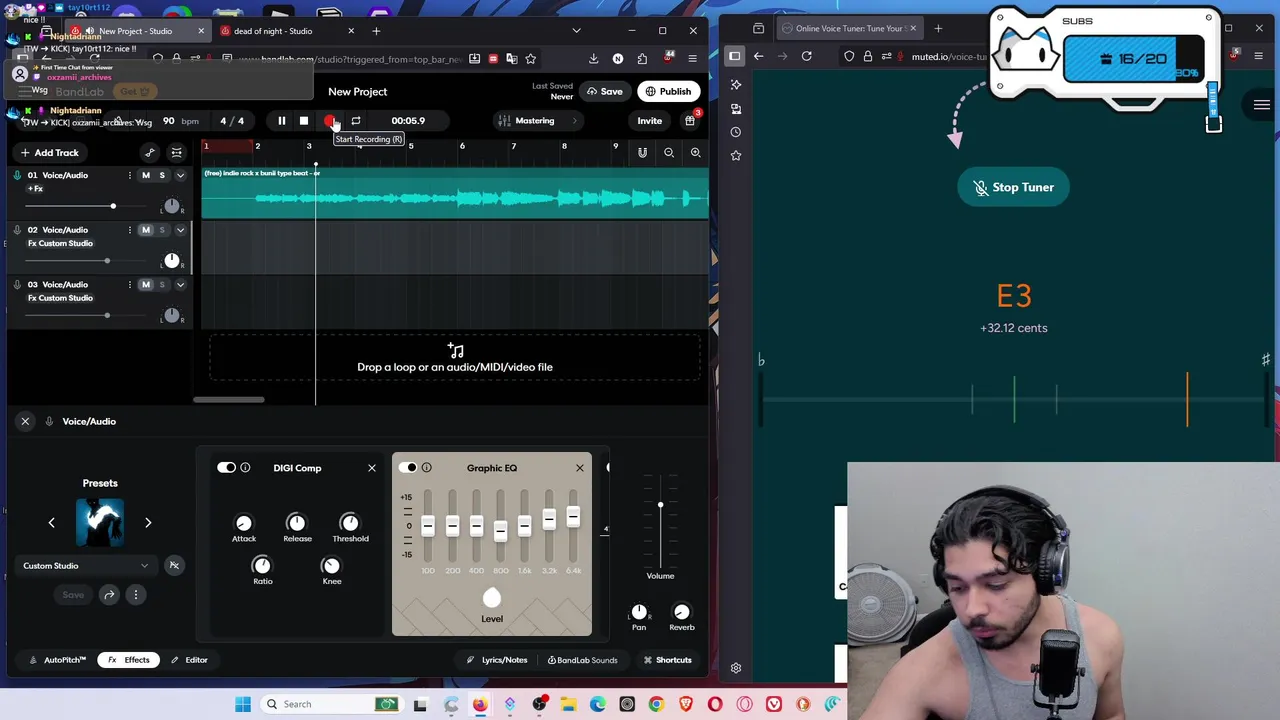Viewport: 1280px width, 720px height.
Task: Click track 03 pan knob
Action: pyautogui.click(x=172, y=316)
